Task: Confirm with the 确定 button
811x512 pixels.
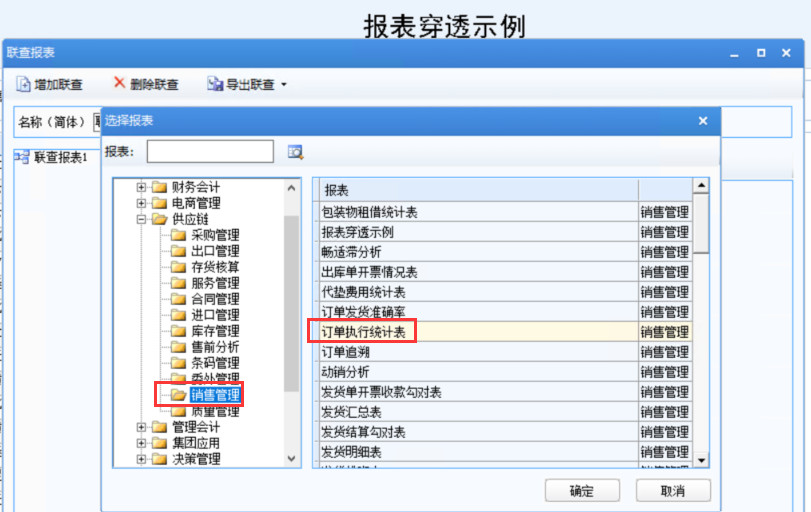Action: (582, 490)
